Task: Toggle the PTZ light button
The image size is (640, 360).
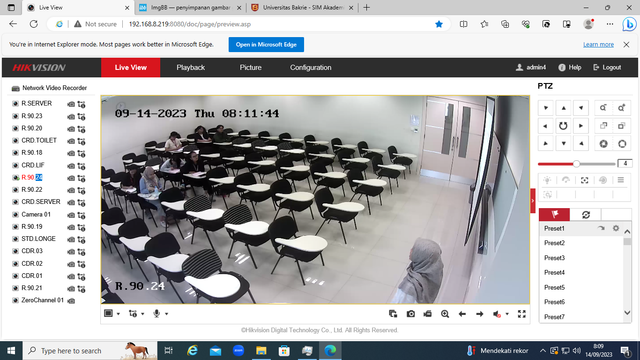Action: pos(547,180)
